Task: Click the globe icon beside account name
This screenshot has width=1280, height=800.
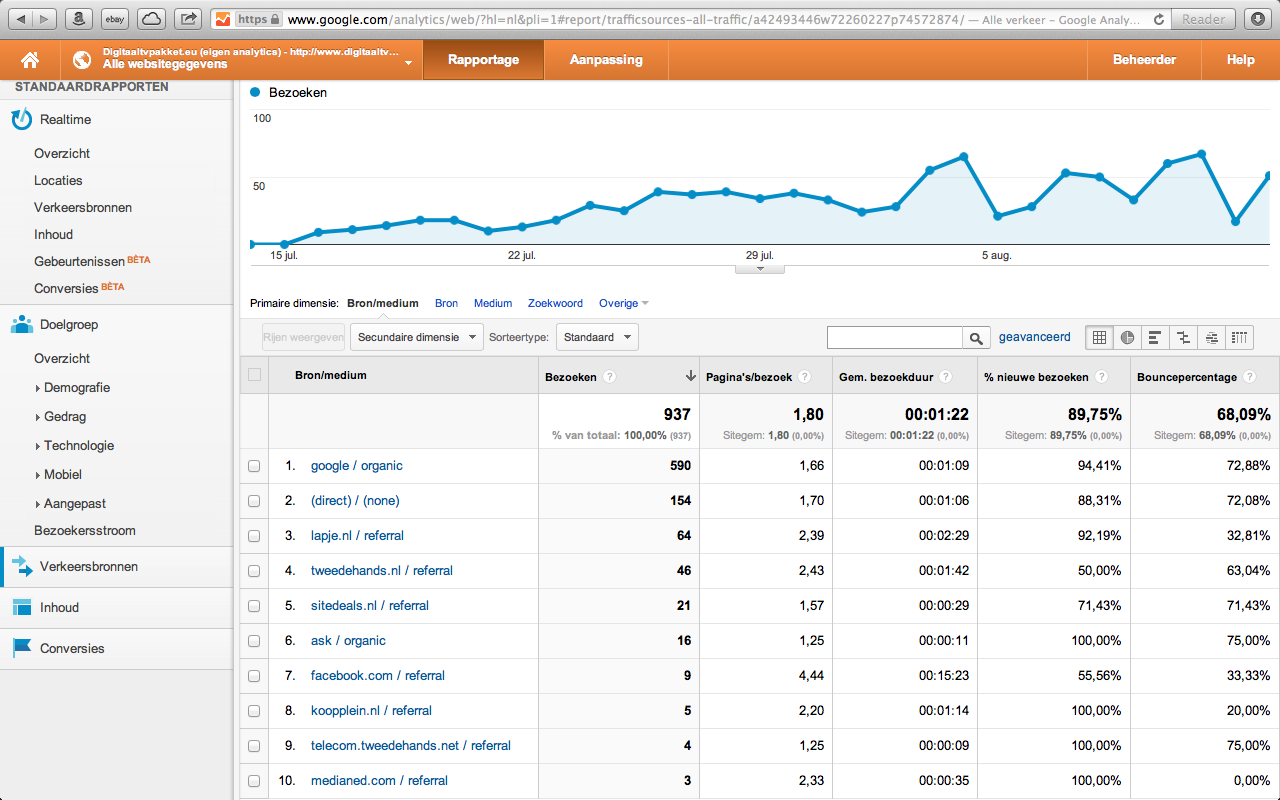Action: pyautogui.click(x=82, y=60)
